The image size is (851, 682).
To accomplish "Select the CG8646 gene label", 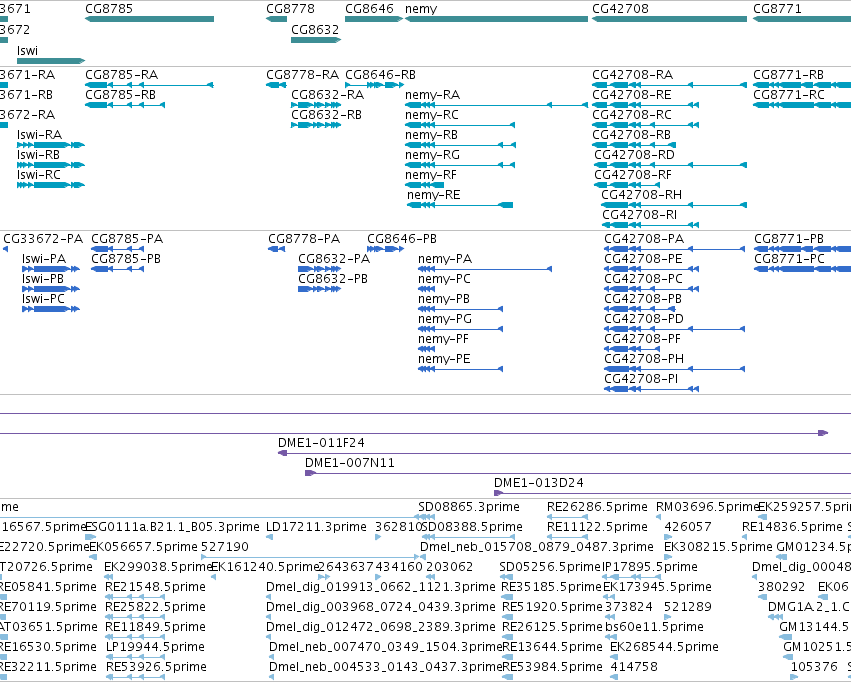I will 369,9.
